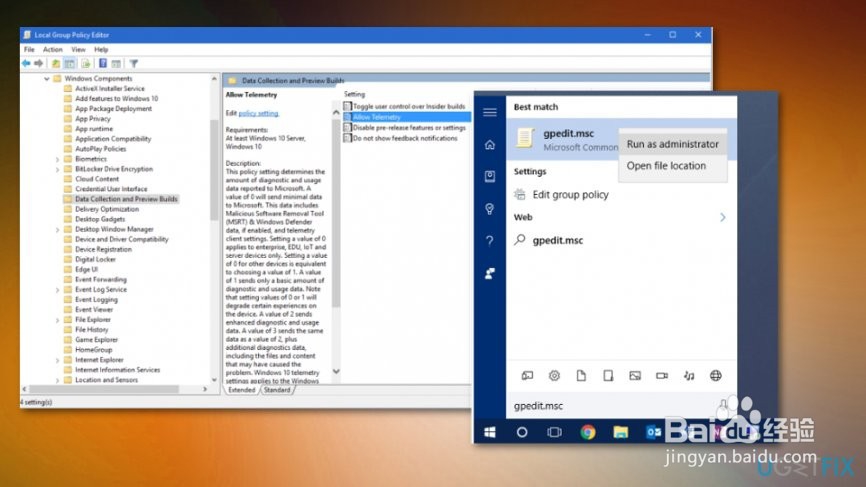This screenshot has height=487, width=866.
Task: Click the Filter funnel icon
Action: click(x=134, y=63)
